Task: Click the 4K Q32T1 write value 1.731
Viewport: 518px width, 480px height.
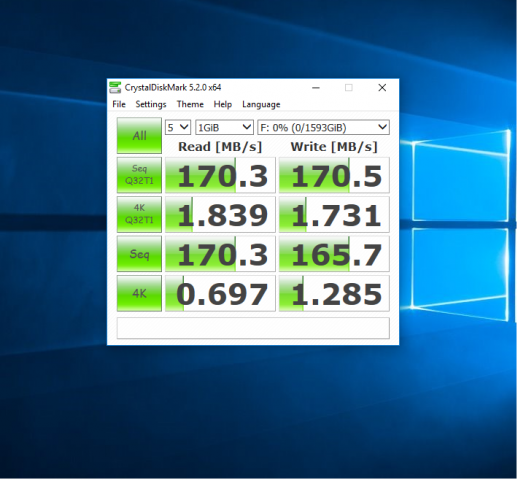Action: [334, 215]
